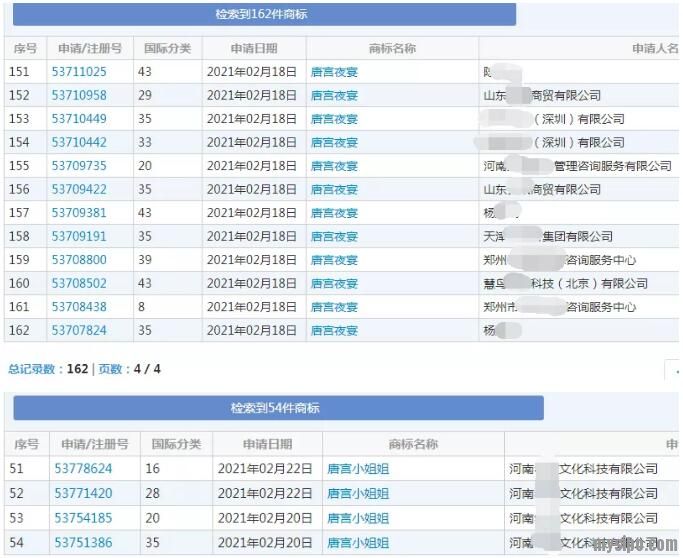
Task: Click the 商标名称 column header in lower table
Action: [413, 444]
